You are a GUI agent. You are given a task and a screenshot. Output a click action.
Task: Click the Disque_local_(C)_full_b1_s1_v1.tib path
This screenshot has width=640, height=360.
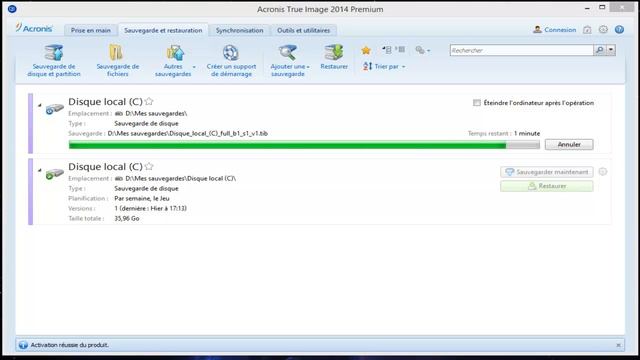[x=187, y=133]
